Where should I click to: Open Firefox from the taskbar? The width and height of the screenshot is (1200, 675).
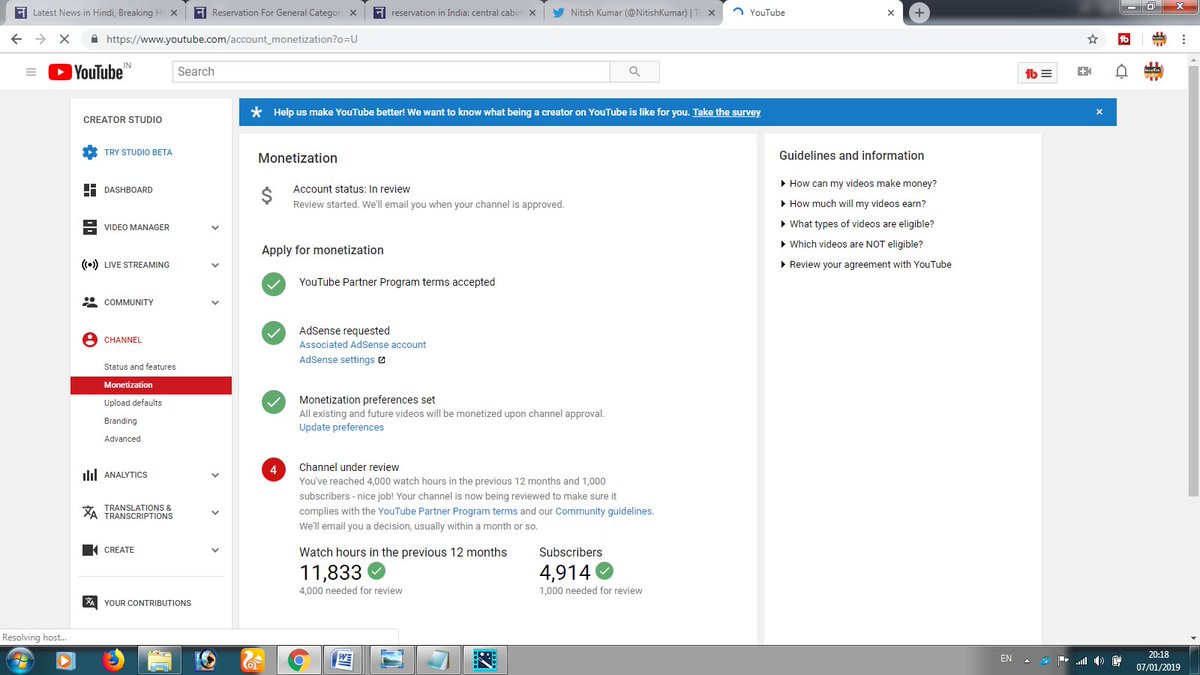pyautogui.click(x=112, y=660)
